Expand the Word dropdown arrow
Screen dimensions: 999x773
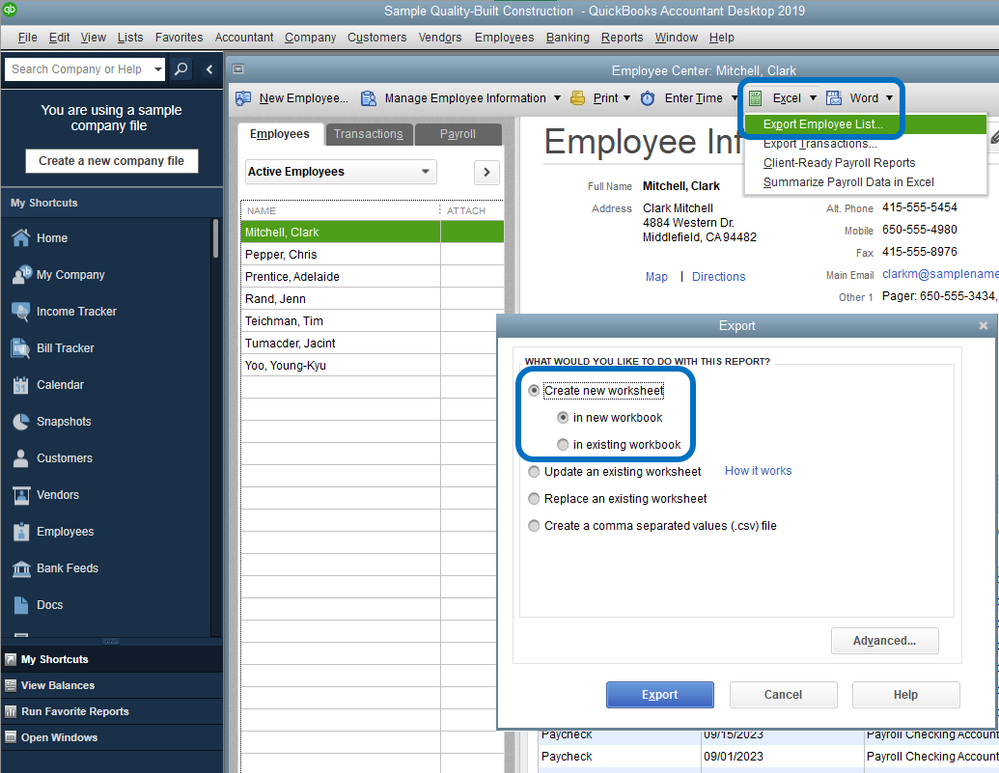pyautogui.click(x=889, y=98)
